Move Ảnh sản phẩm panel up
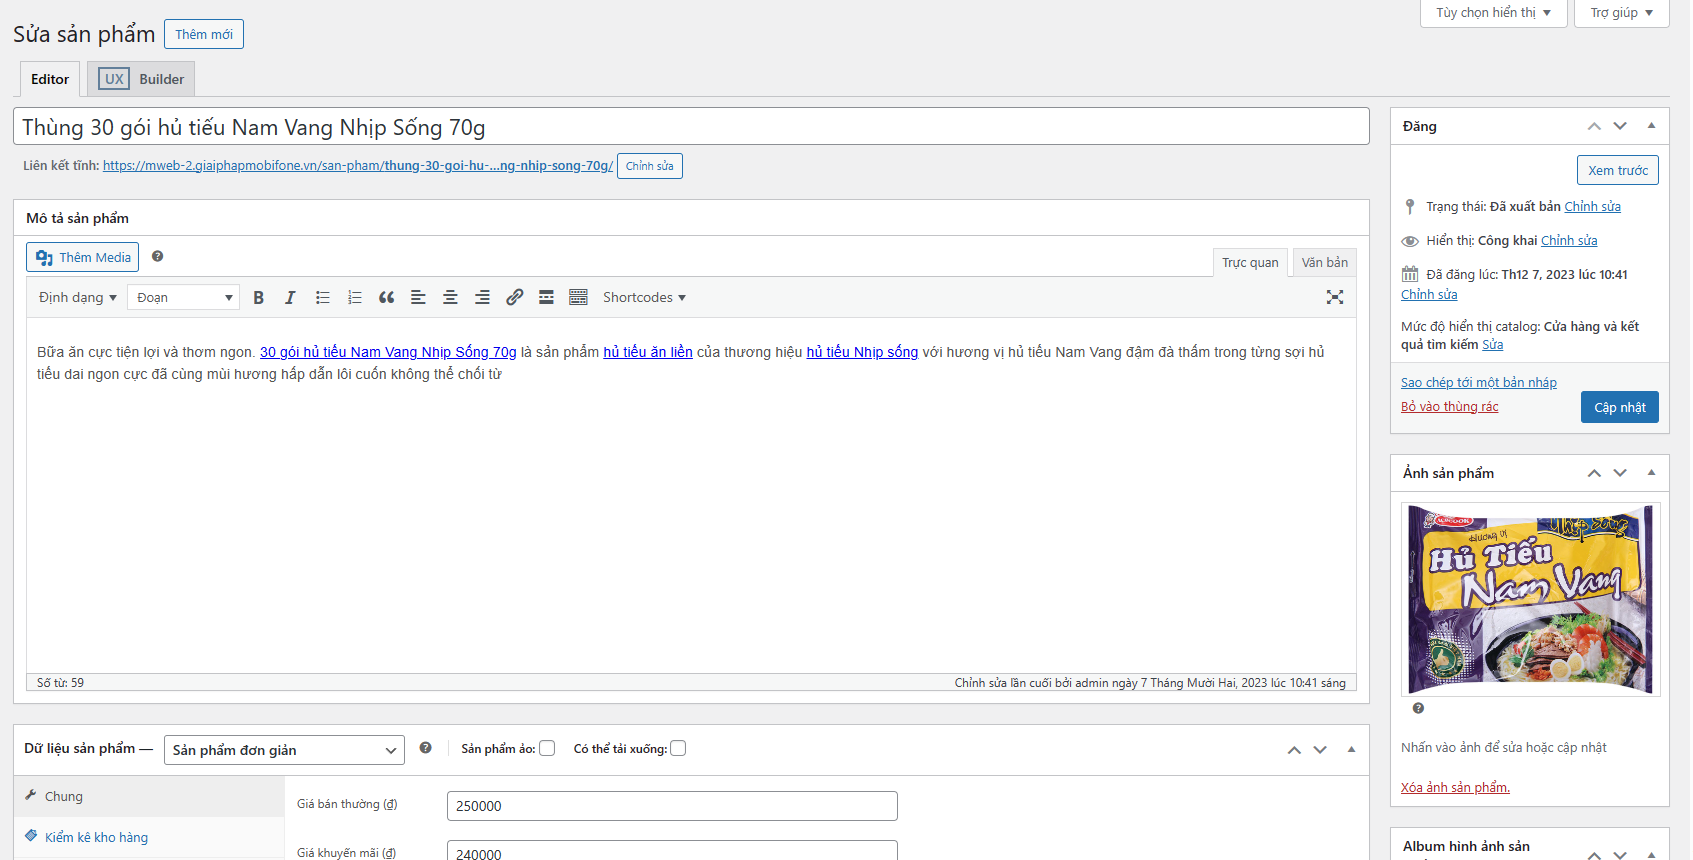Image resolution: width=1693 pixels, height=860 pixels. [1594, 473]
